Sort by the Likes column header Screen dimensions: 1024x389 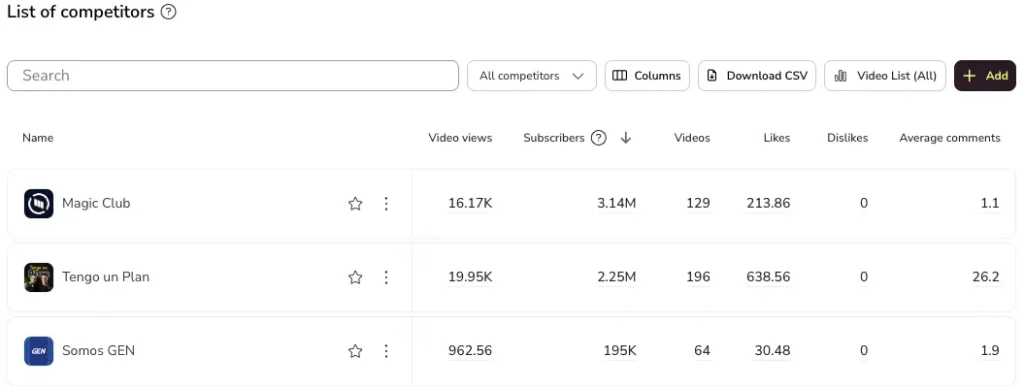coord(776,138)
